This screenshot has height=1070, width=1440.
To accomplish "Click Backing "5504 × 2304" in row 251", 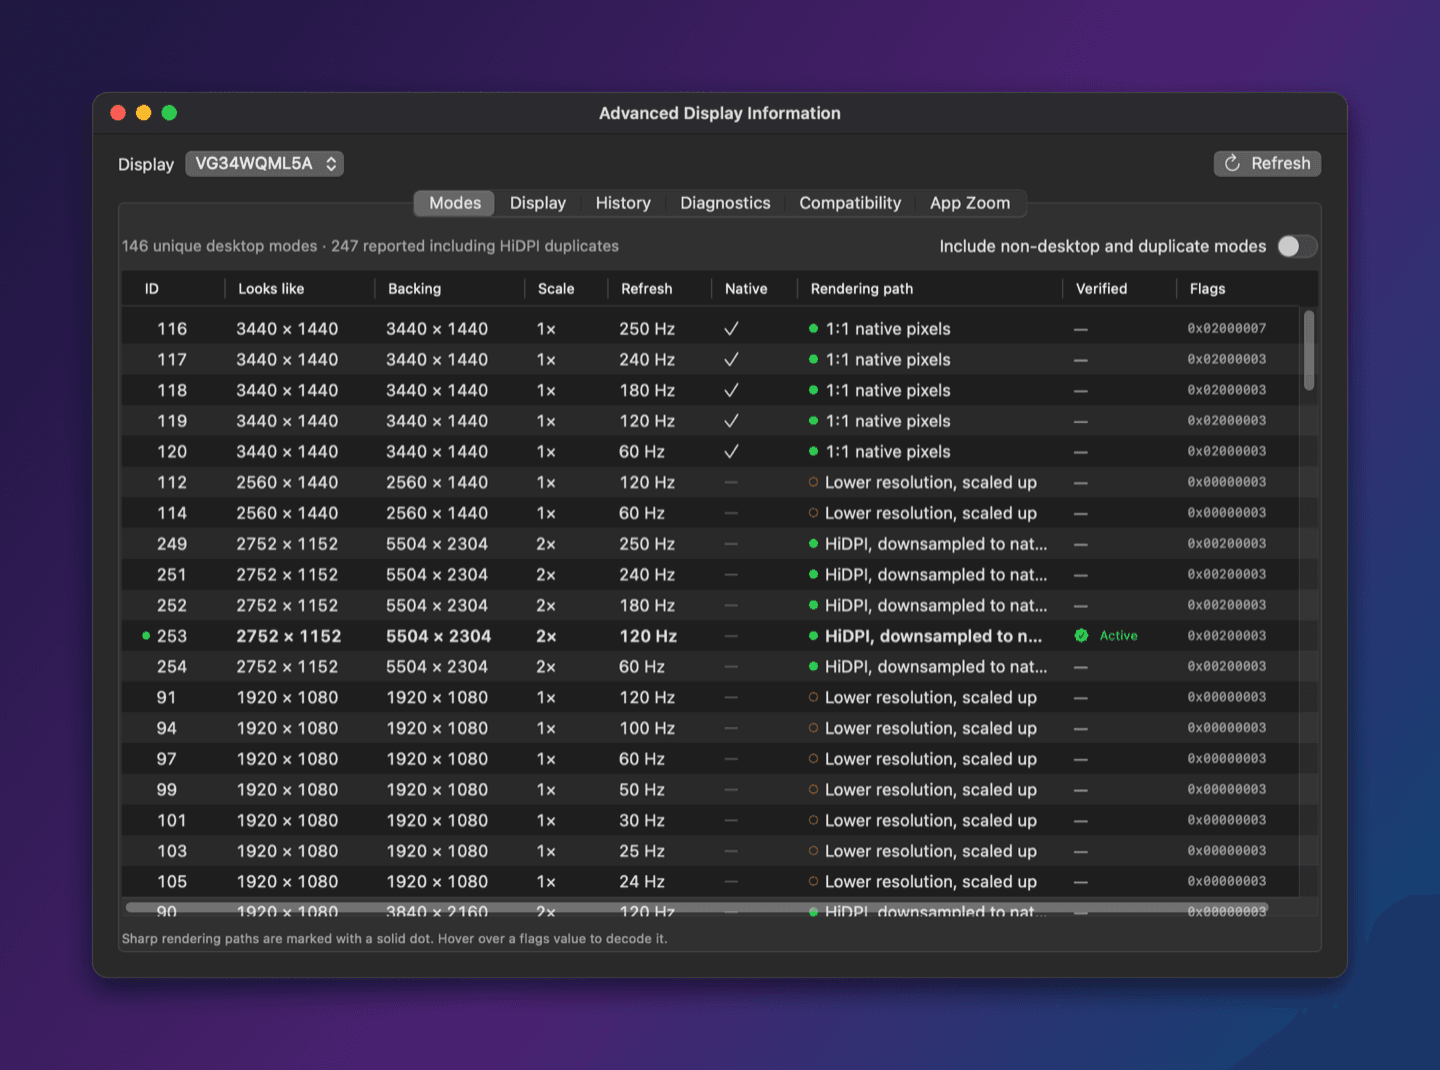I will 437,575.
